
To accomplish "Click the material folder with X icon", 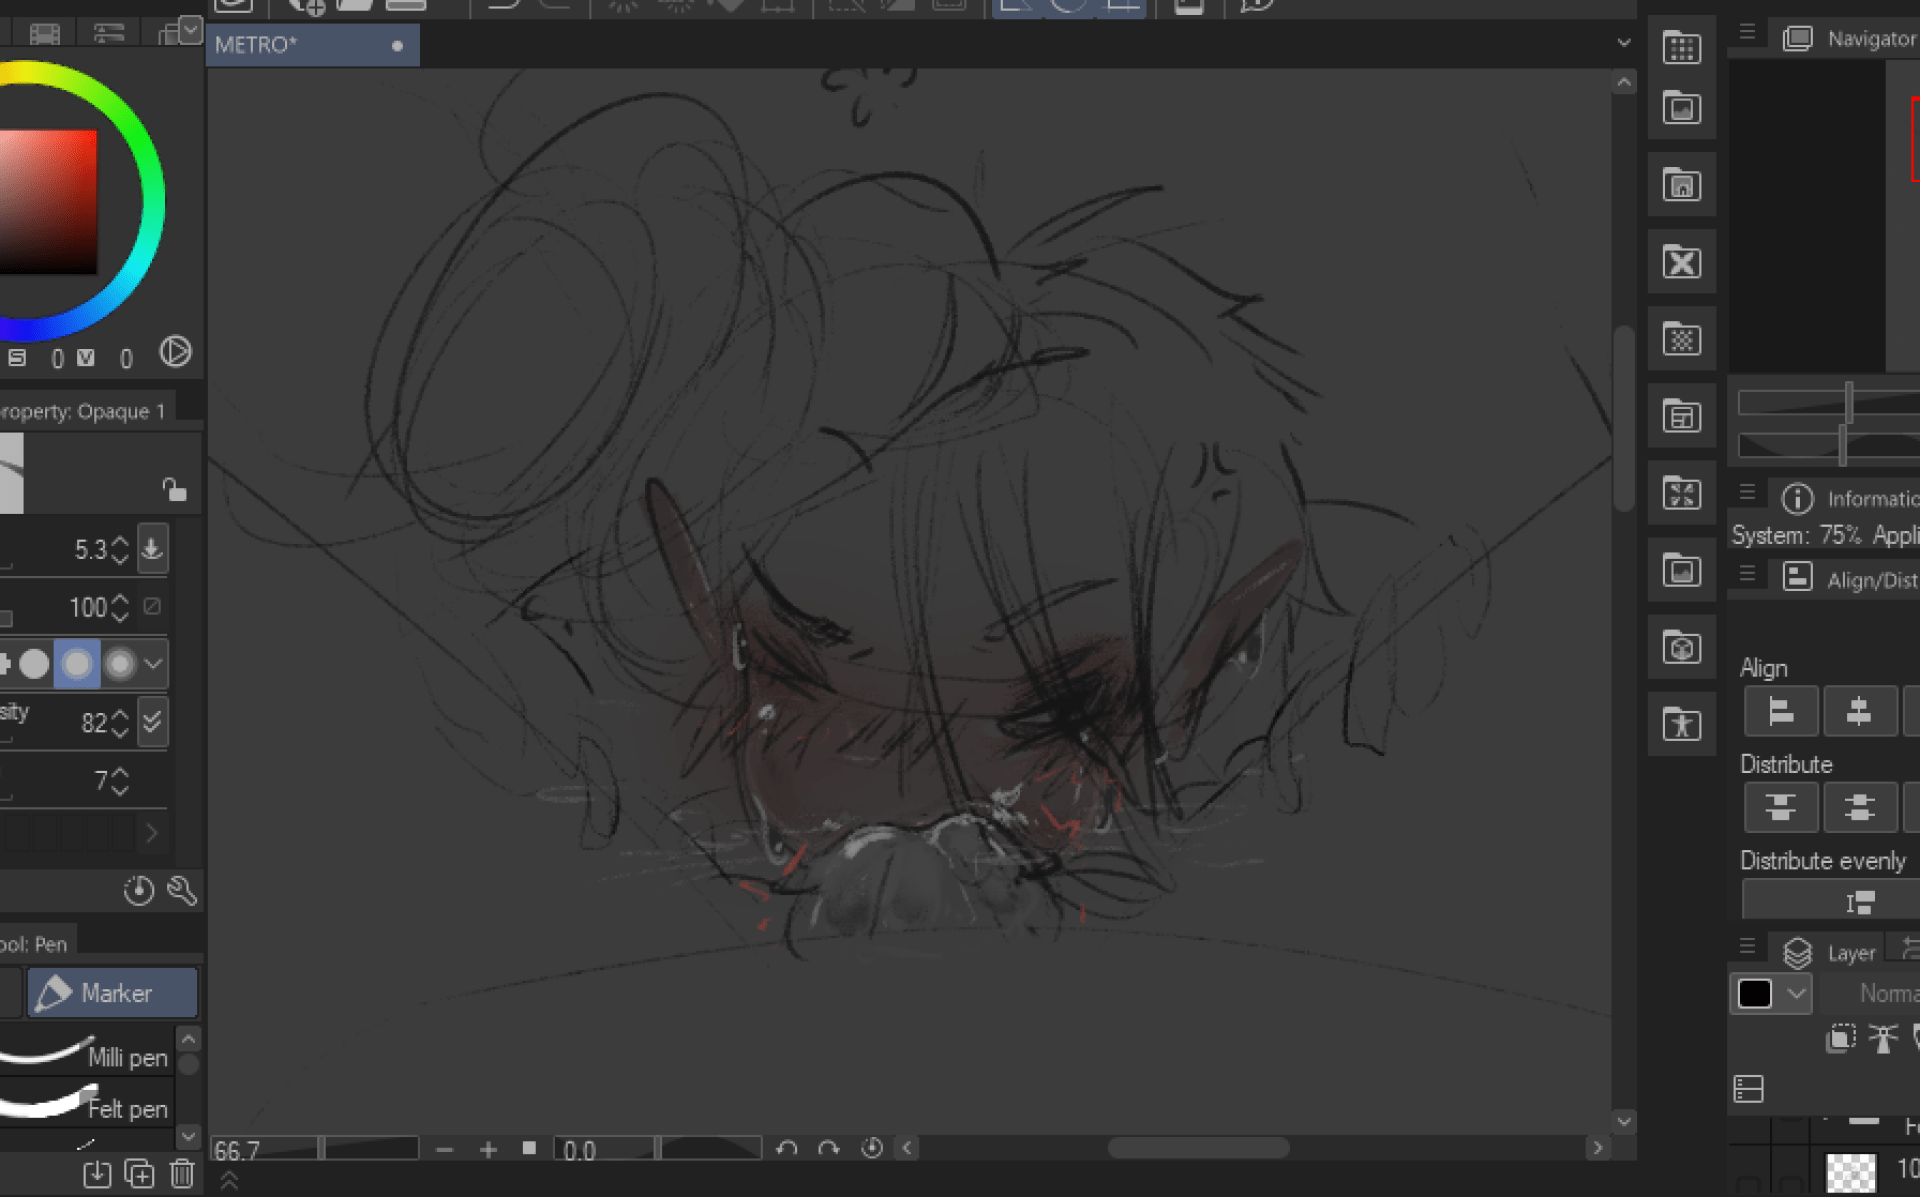I will pyautogui.click(x=1681, y=262).
